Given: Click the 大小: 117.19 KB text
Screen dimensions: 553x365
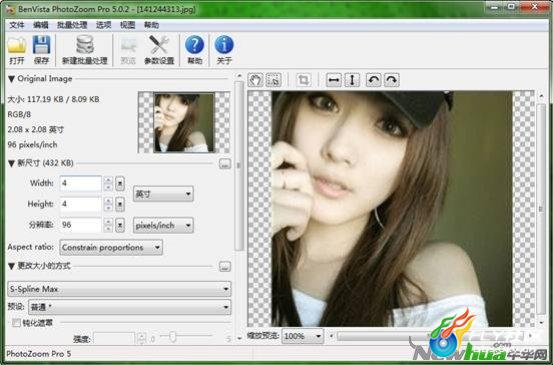Looking at the screenshot, I should [53, 99].
